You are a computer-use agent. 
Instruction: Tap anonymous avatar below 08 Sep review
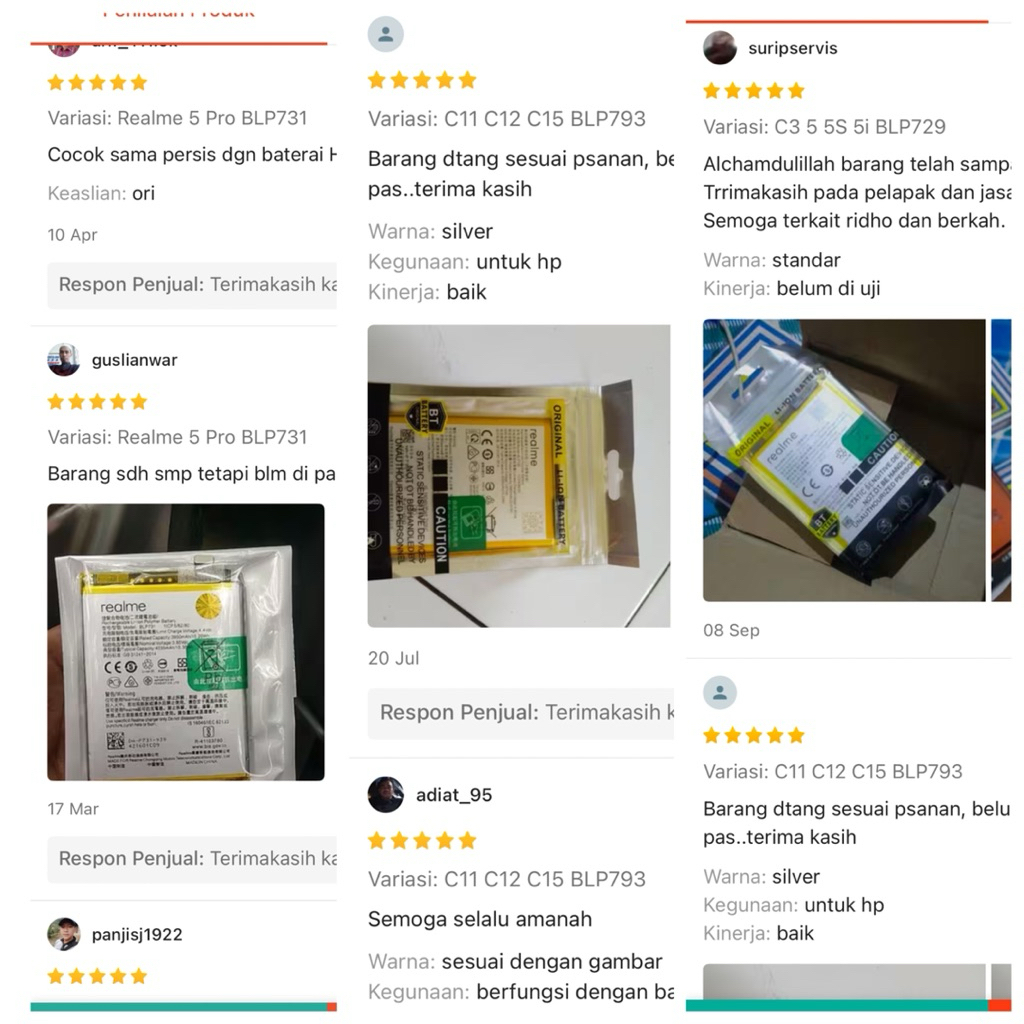click(x=720, y=693)
